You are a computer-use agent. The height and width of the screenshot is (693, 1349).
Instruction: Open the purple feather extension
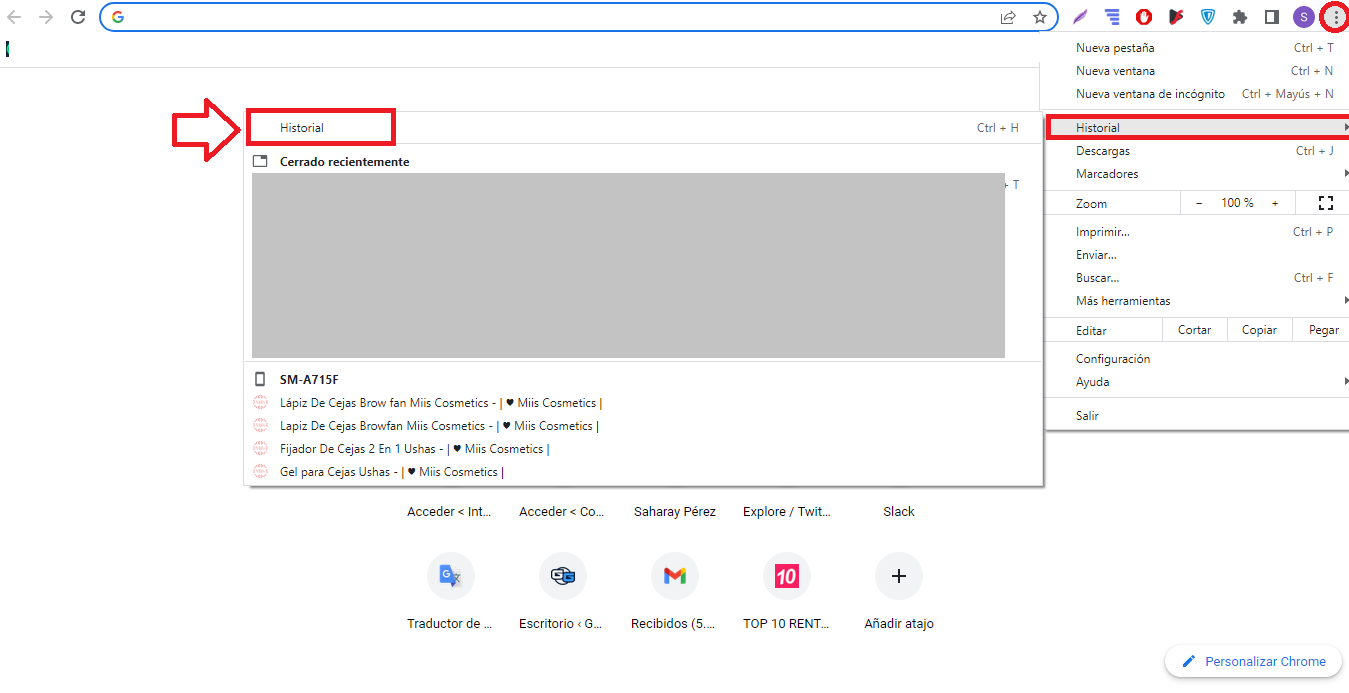[x=1080, y=17]
